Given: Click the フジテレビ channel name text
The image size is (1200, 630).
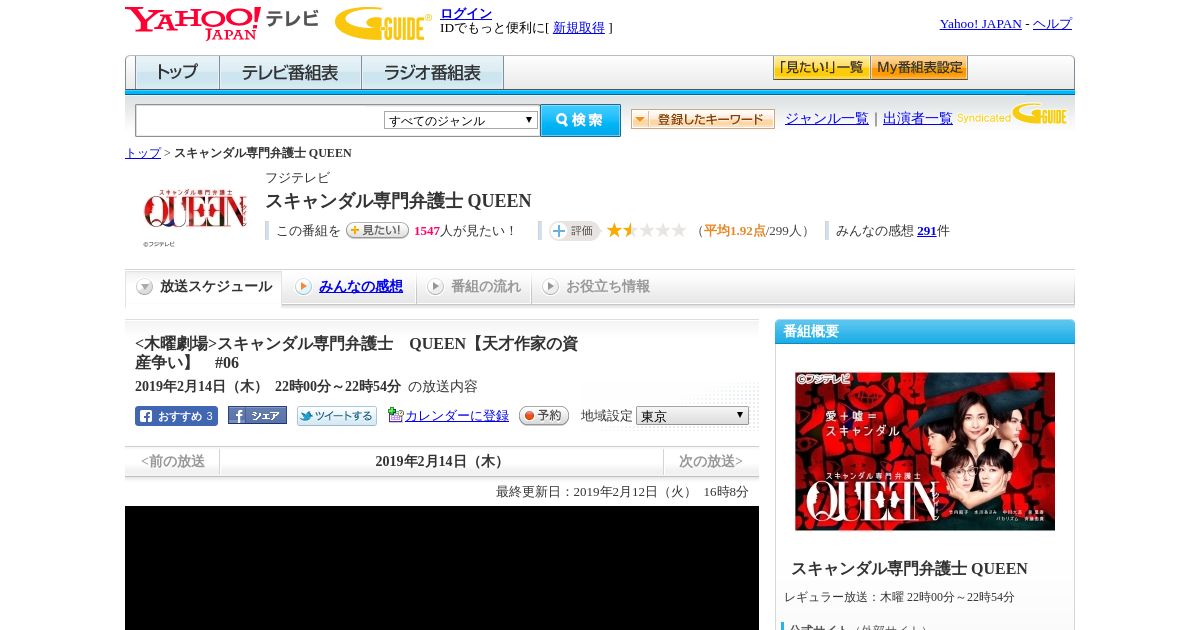Looking at the screenshot, I should pos(297,178).
